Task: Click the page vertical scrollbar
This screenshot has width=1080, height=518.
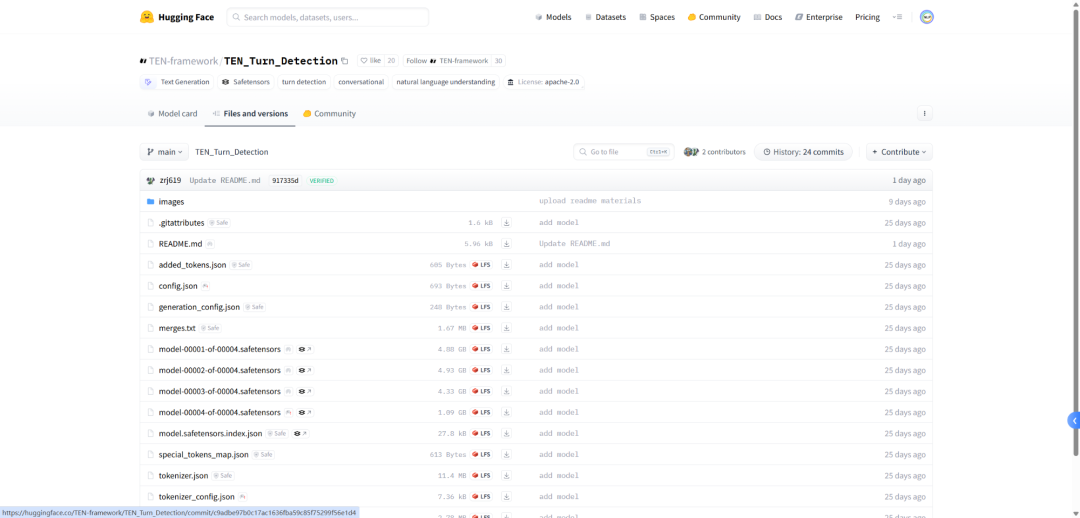Action: tap(1075, 234)
